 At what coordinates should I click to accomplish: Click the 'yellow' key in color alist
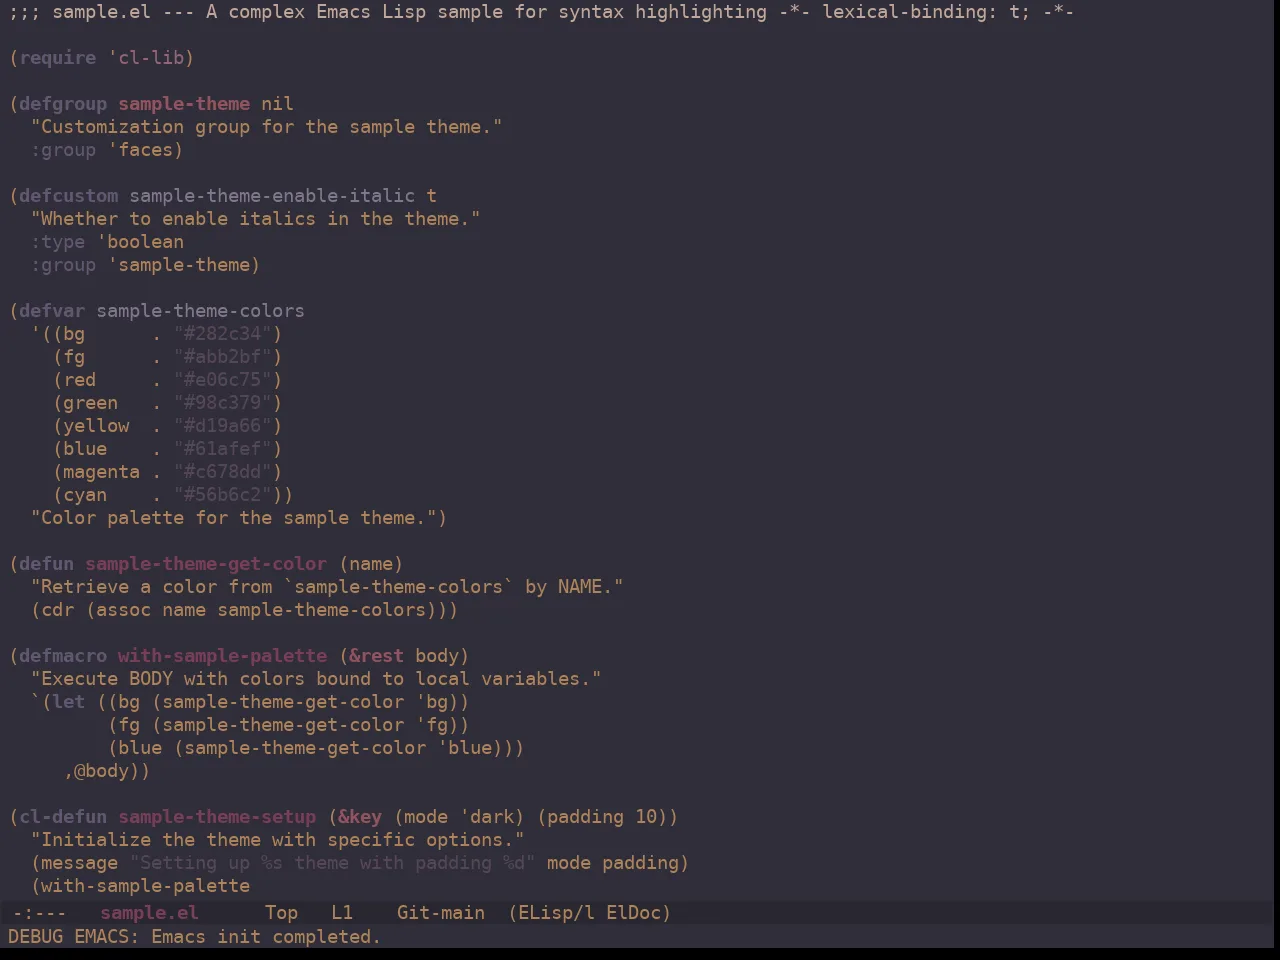pyautogui.click(x=96, y=426)
